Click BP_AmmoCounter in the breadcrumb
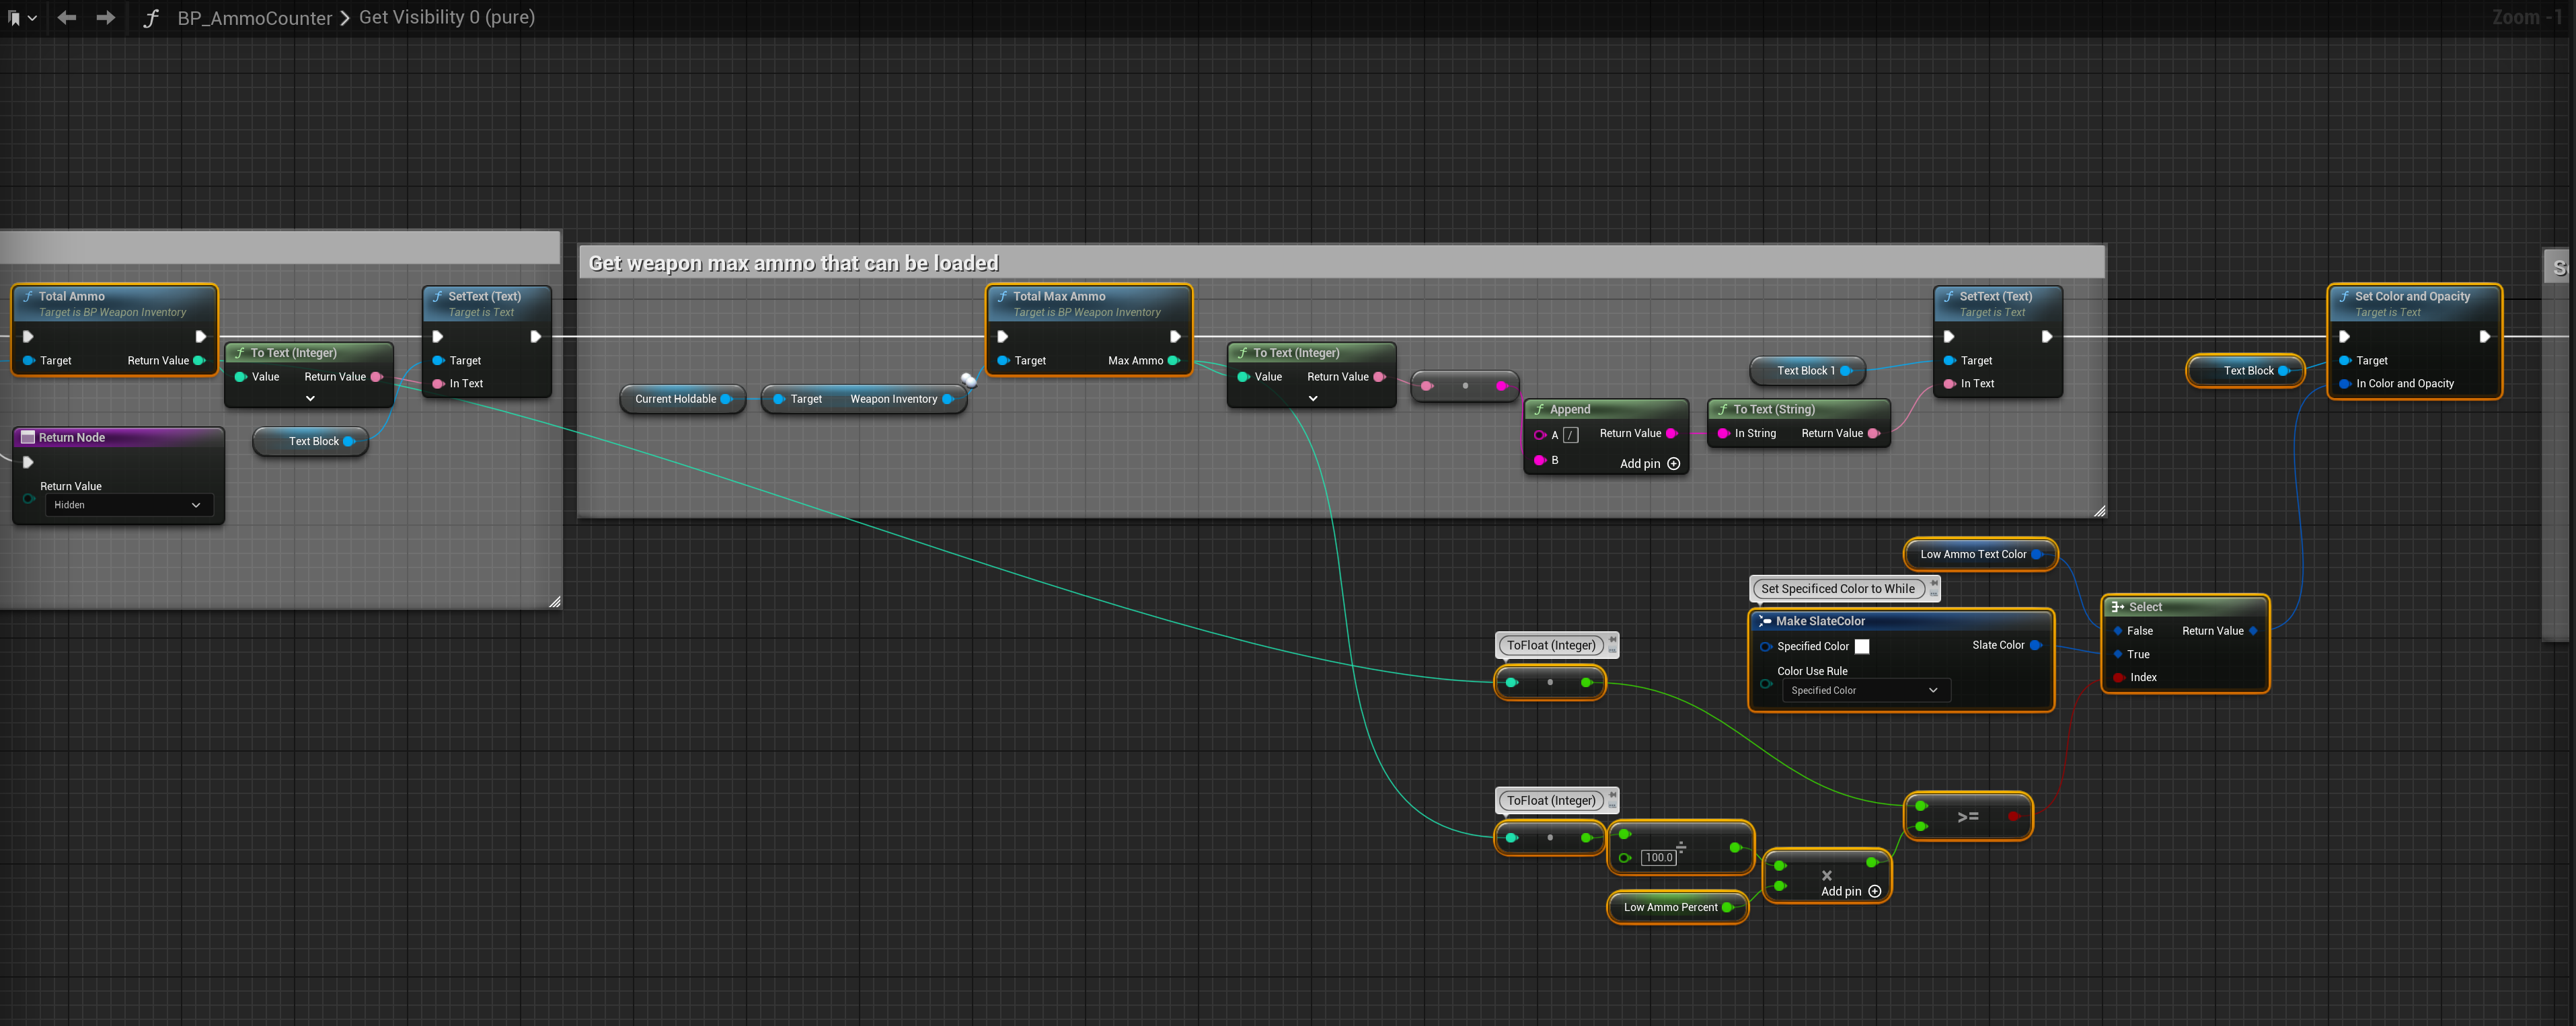 pyautogui.click(x=254, y=18)
